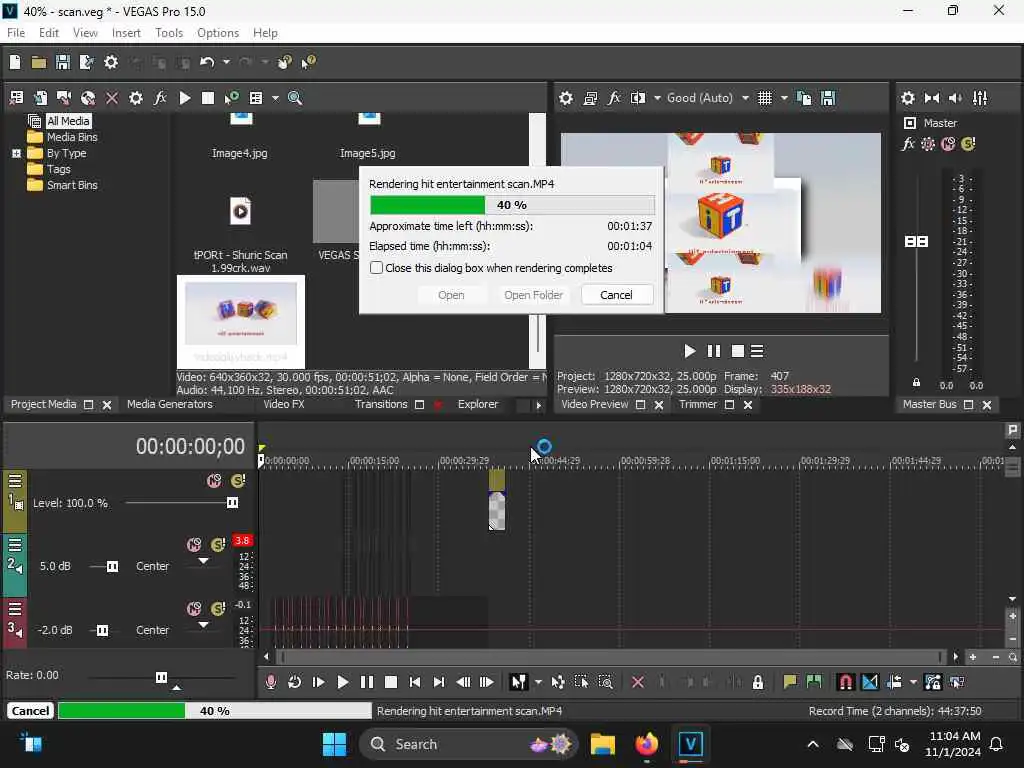Click Play in the timeline transport bar
This screenshot has height=768, width=1024.
tap(342, 682)
